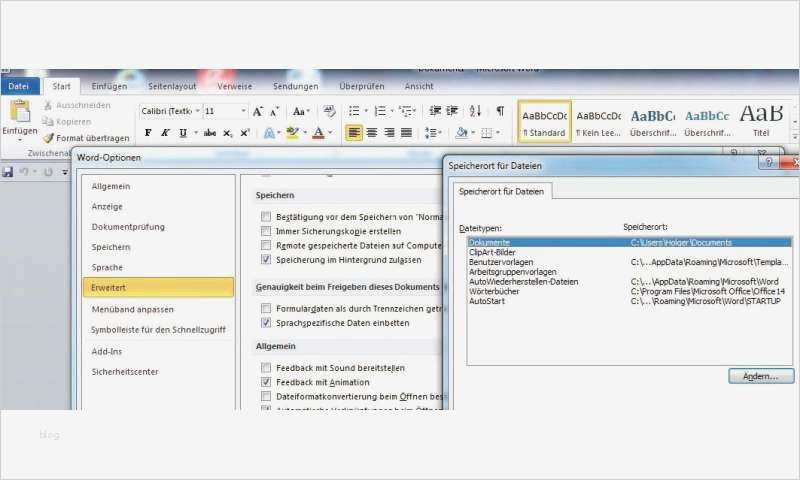Open the text effects glowing A

[269, 133]
